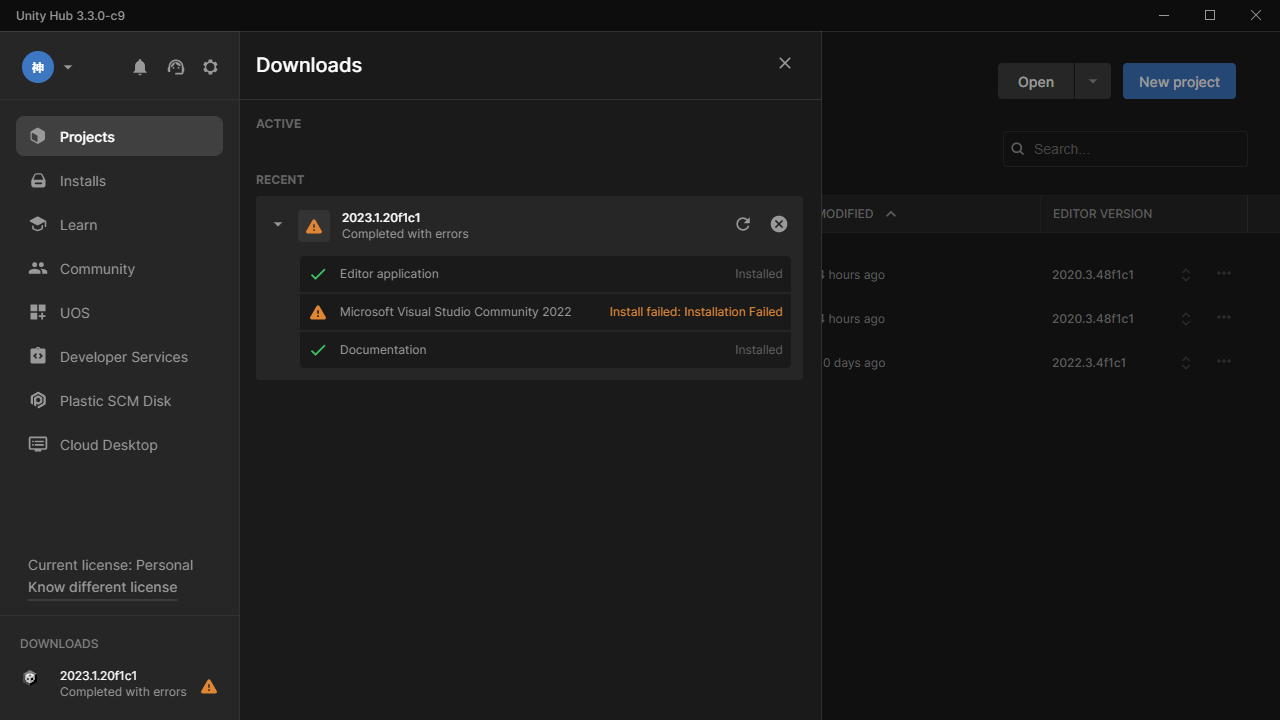1280x720 pixels.
Task: Open the account avatar dropdown
Action: (48, 67)
